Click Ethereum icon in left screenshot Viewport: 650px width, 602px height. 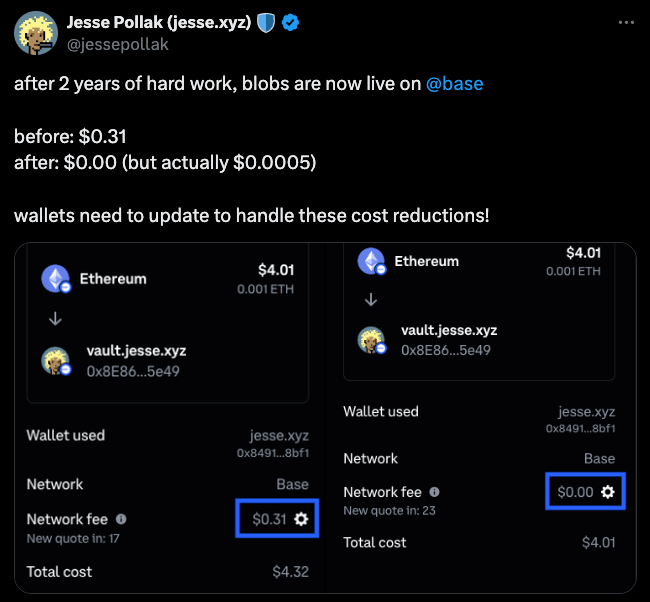(x=55, y=278)
